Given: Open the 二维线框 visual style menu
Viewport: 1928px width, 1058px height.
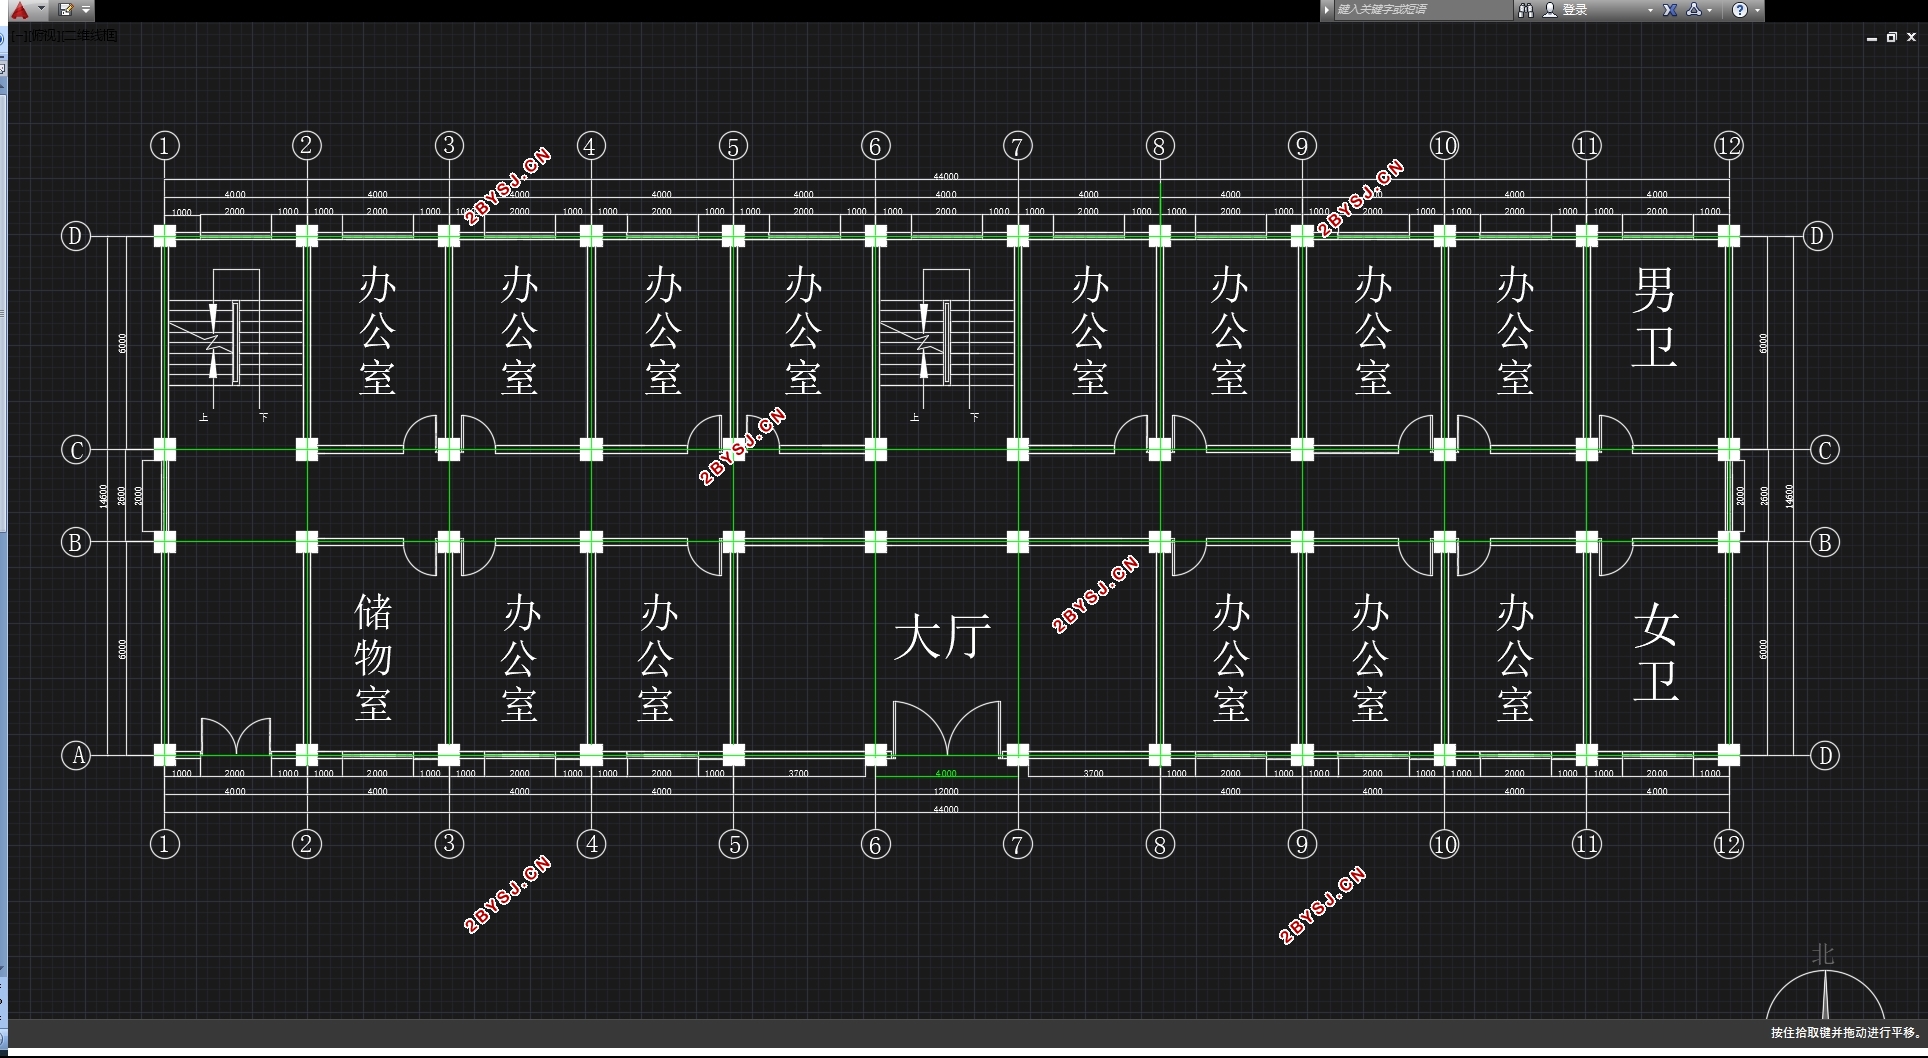Looking at the screenshot, I should point(90,36).
